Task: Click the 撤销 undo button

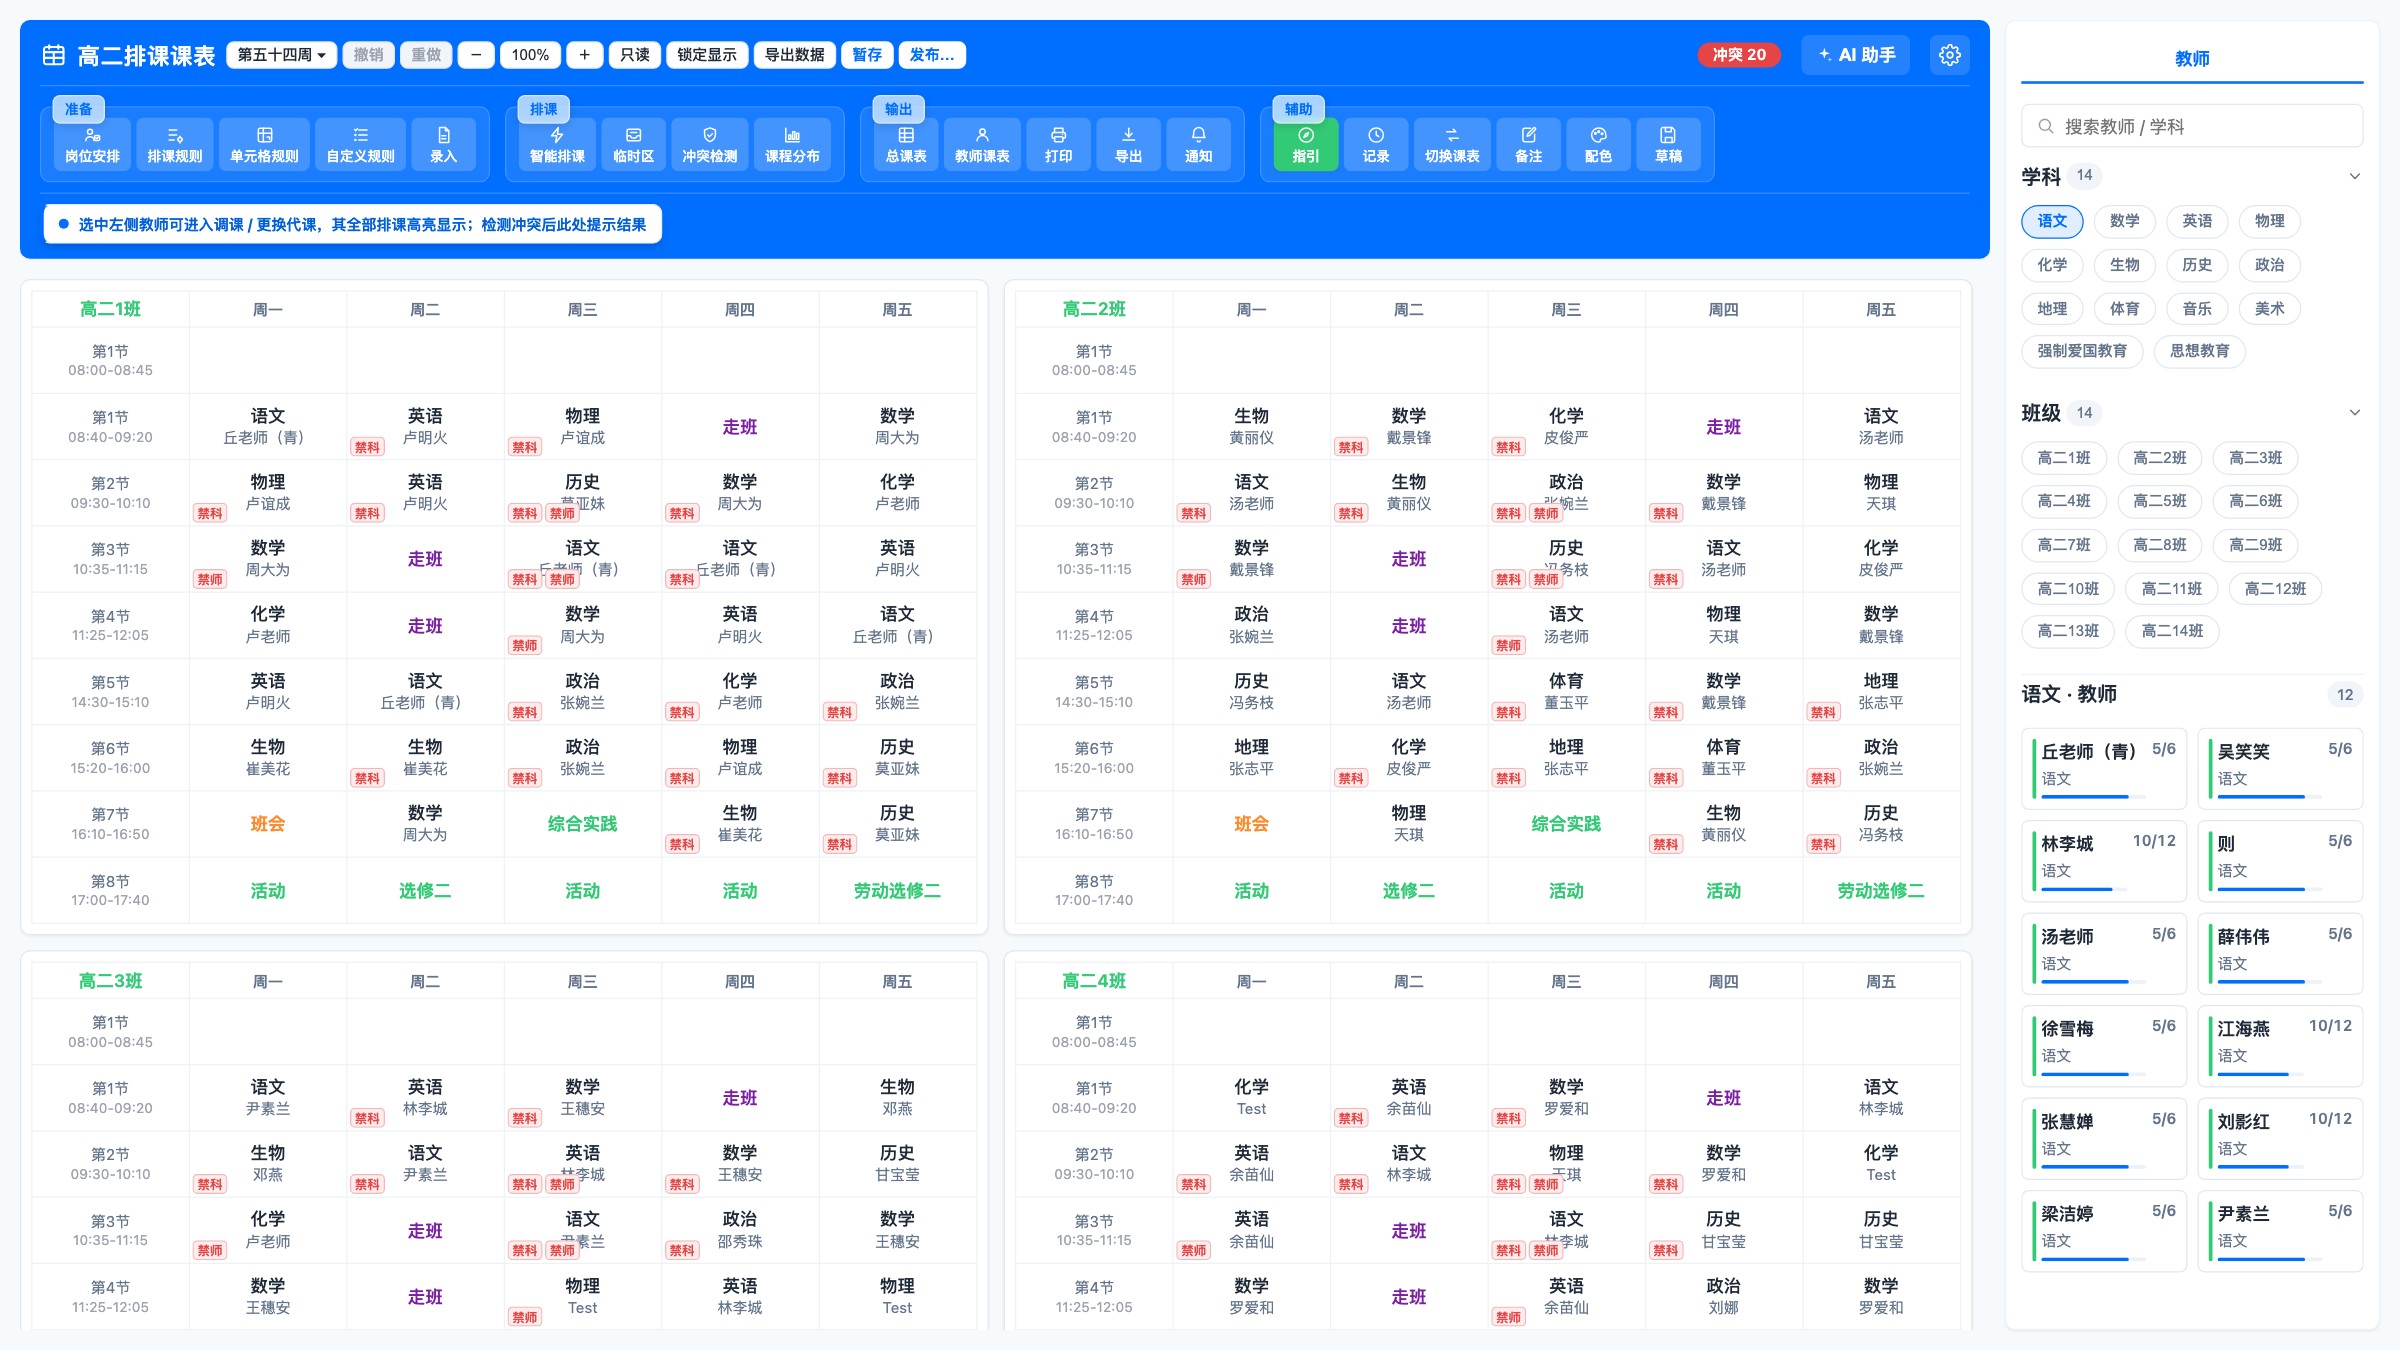Action: tap(368, 55)
